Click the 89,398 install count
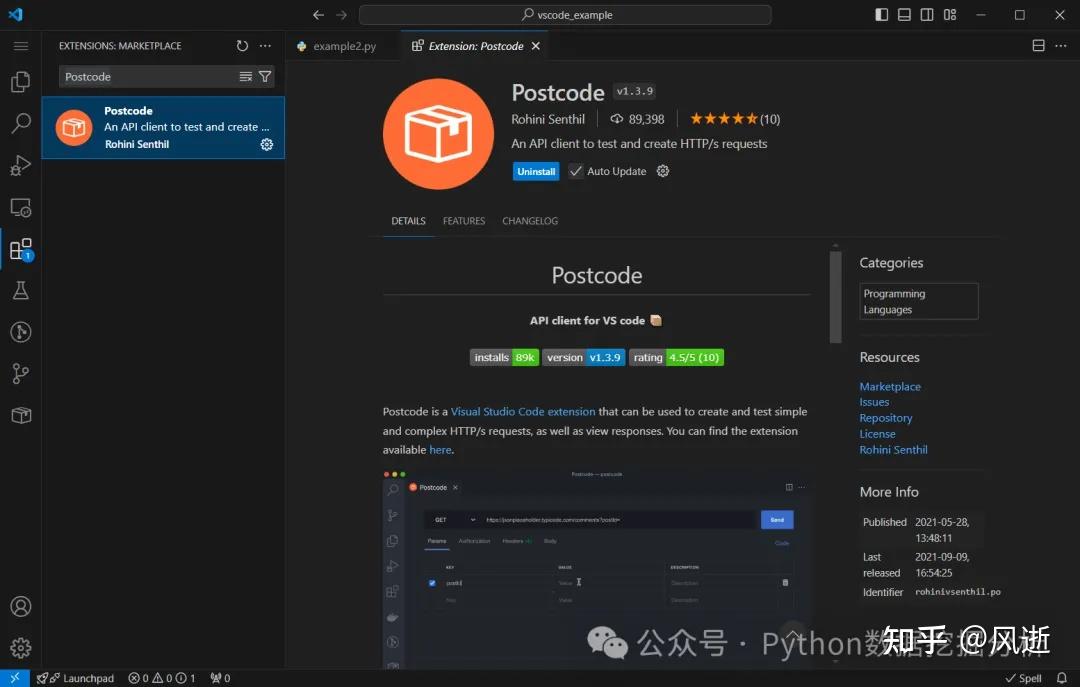The image size is (1080, 687). coord(638,119)
